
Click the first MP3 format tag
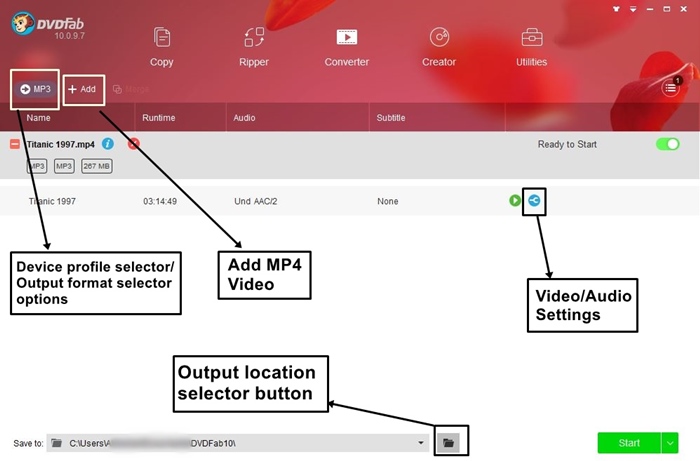(x=37, y=166)
